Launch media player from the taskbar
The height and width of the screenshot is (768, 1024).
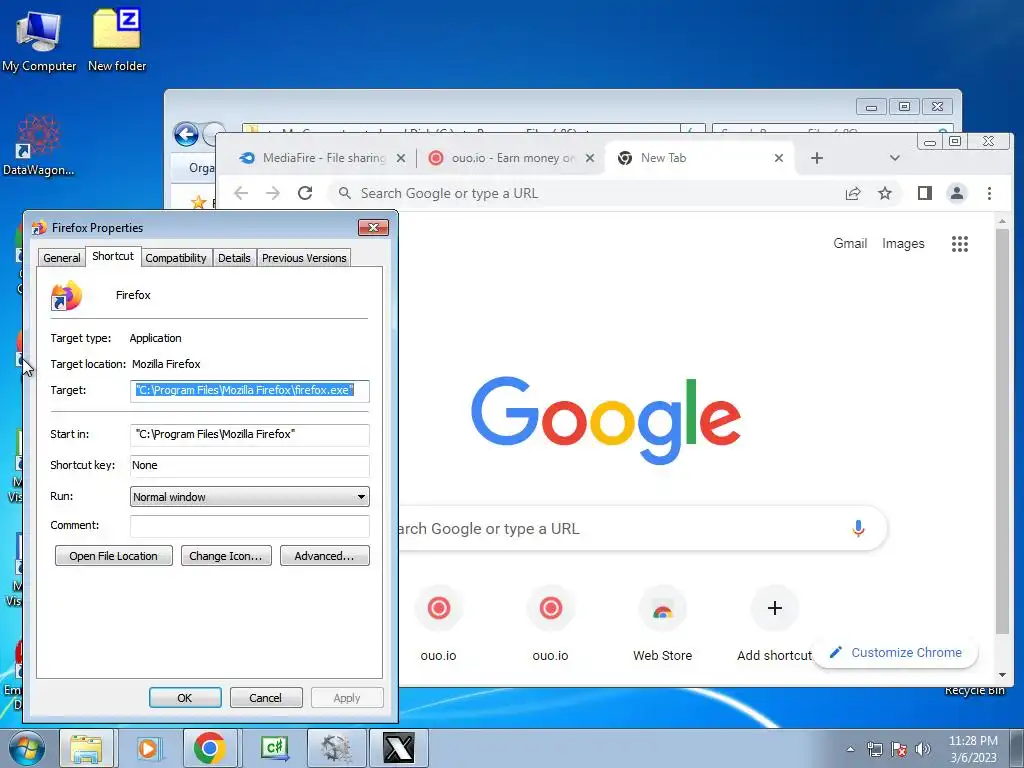(148, 748)
